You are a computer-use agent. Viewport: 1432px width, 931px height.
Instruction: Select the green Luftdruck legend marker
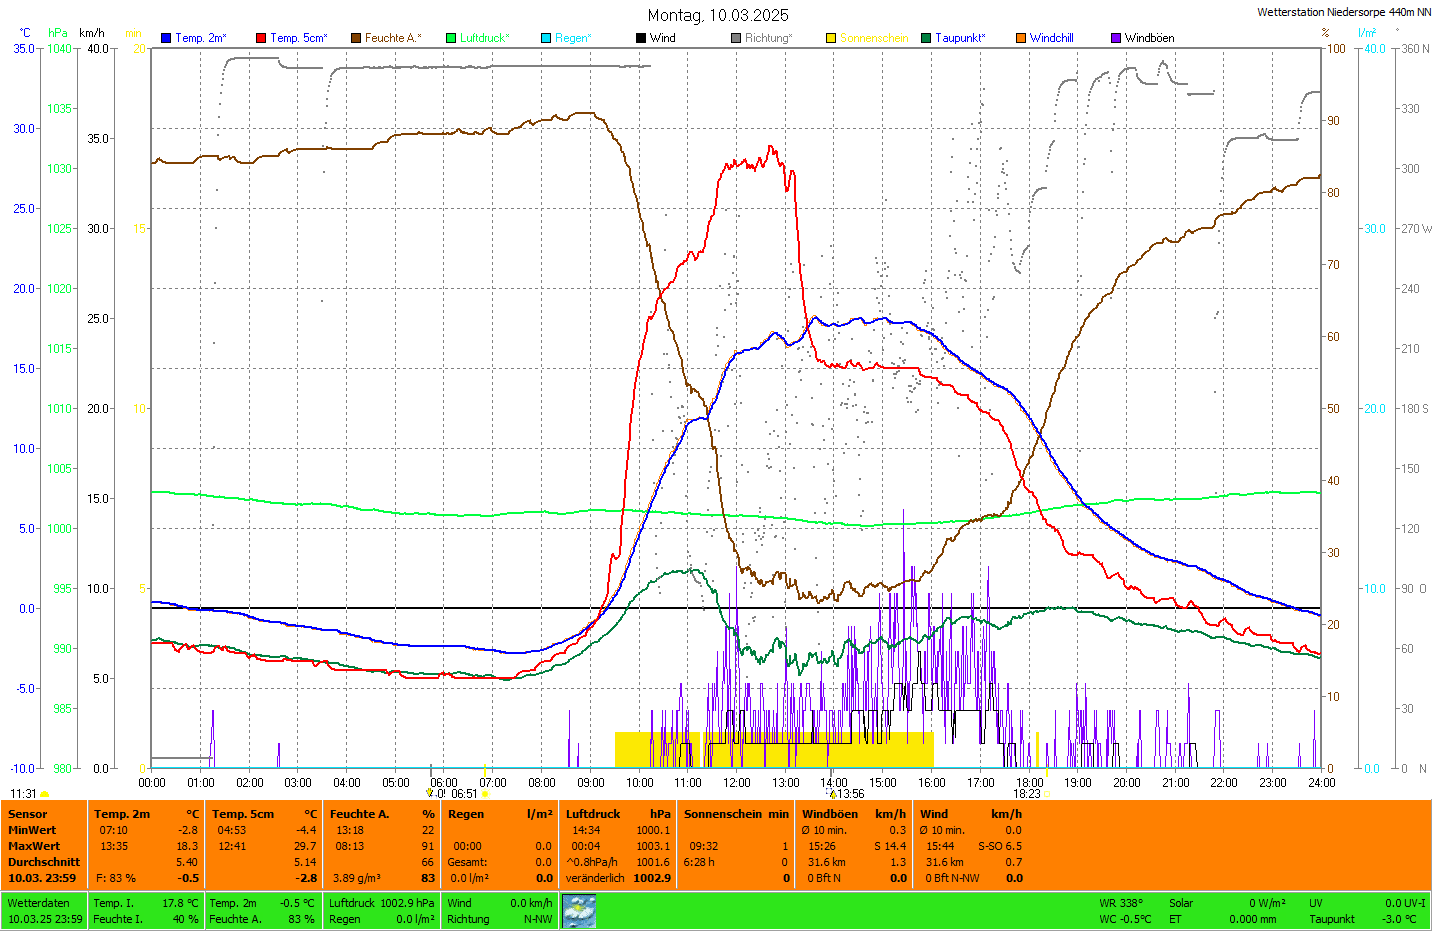[451, 38]
